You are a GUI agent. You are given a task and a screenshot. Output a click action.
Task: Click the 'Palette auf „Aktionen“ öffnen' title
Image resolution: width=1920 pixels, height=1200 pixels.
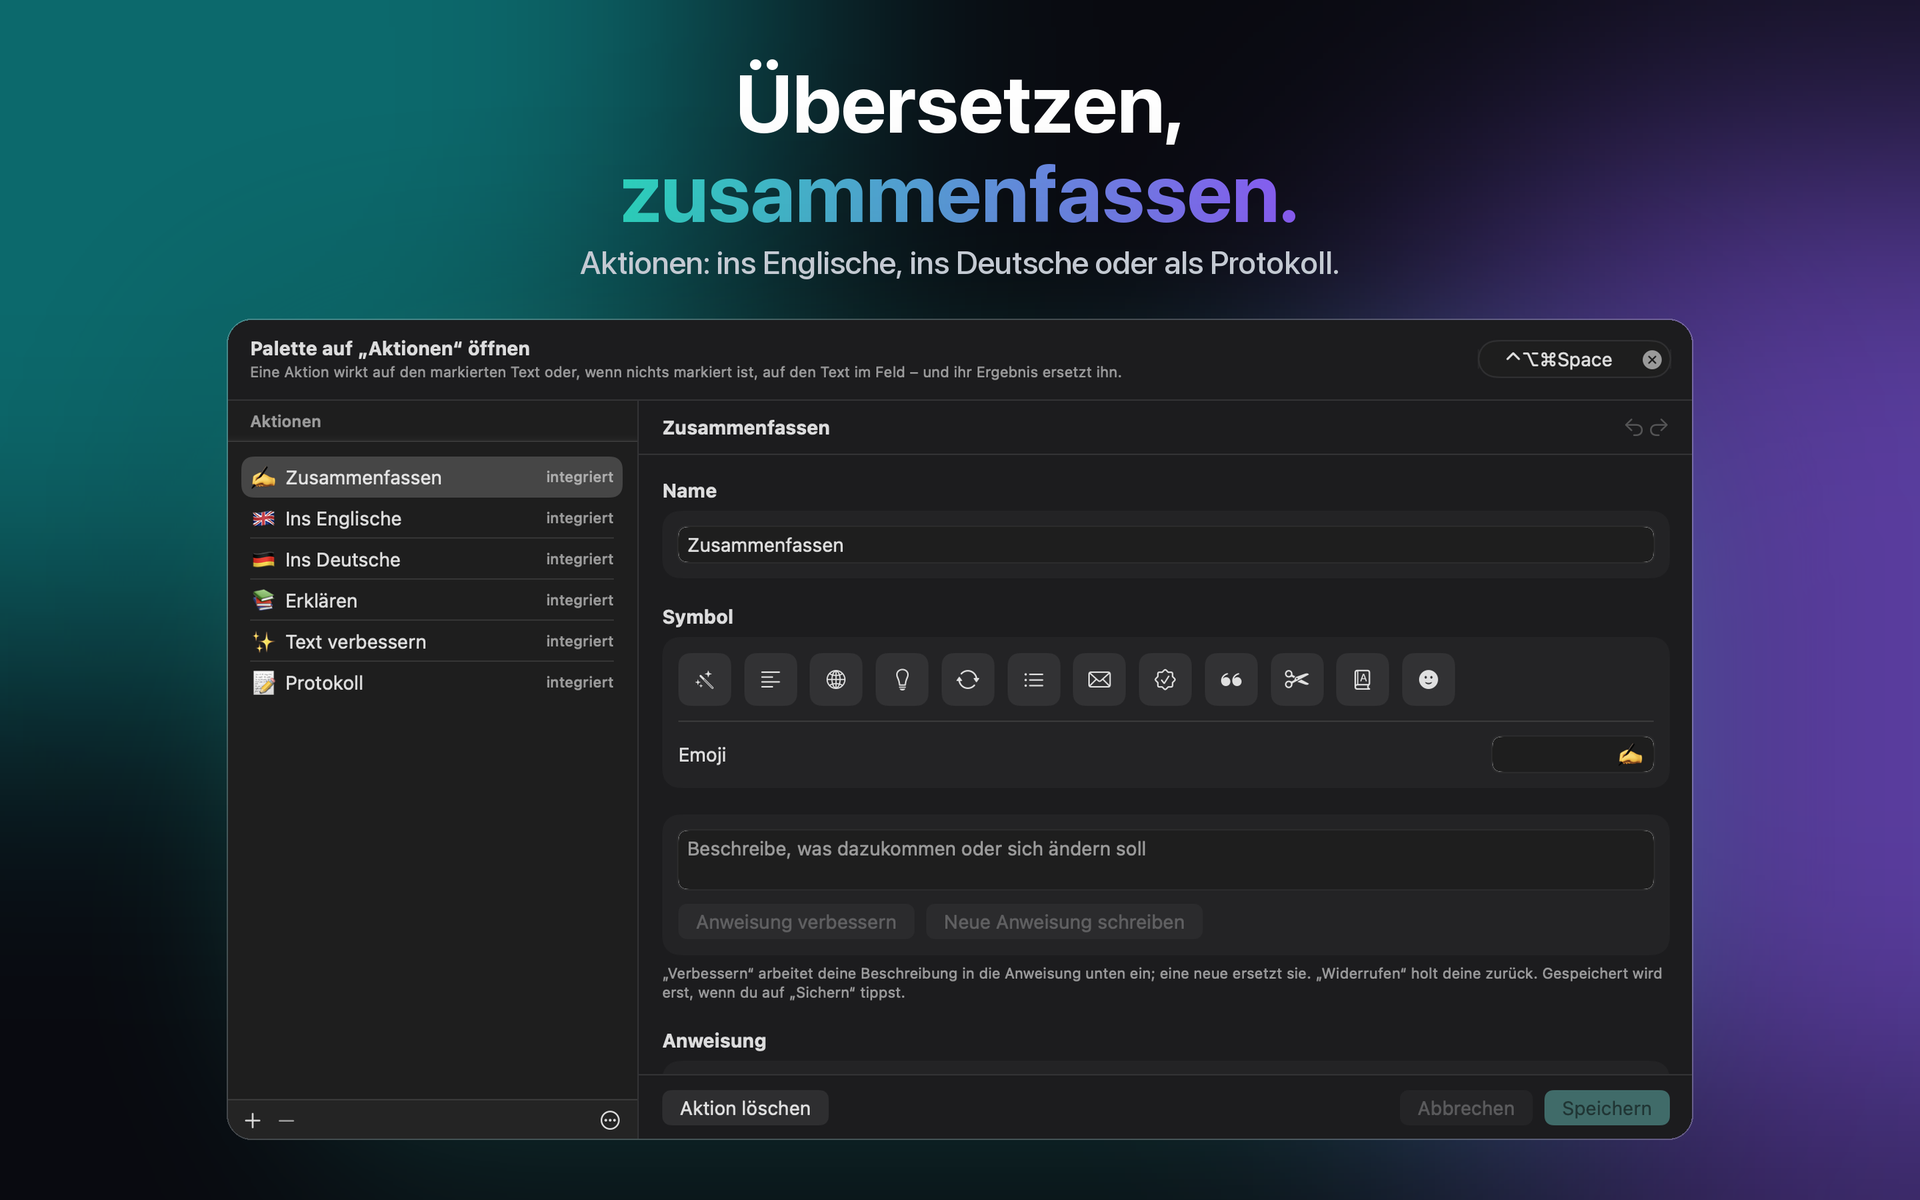pos(390,349)
